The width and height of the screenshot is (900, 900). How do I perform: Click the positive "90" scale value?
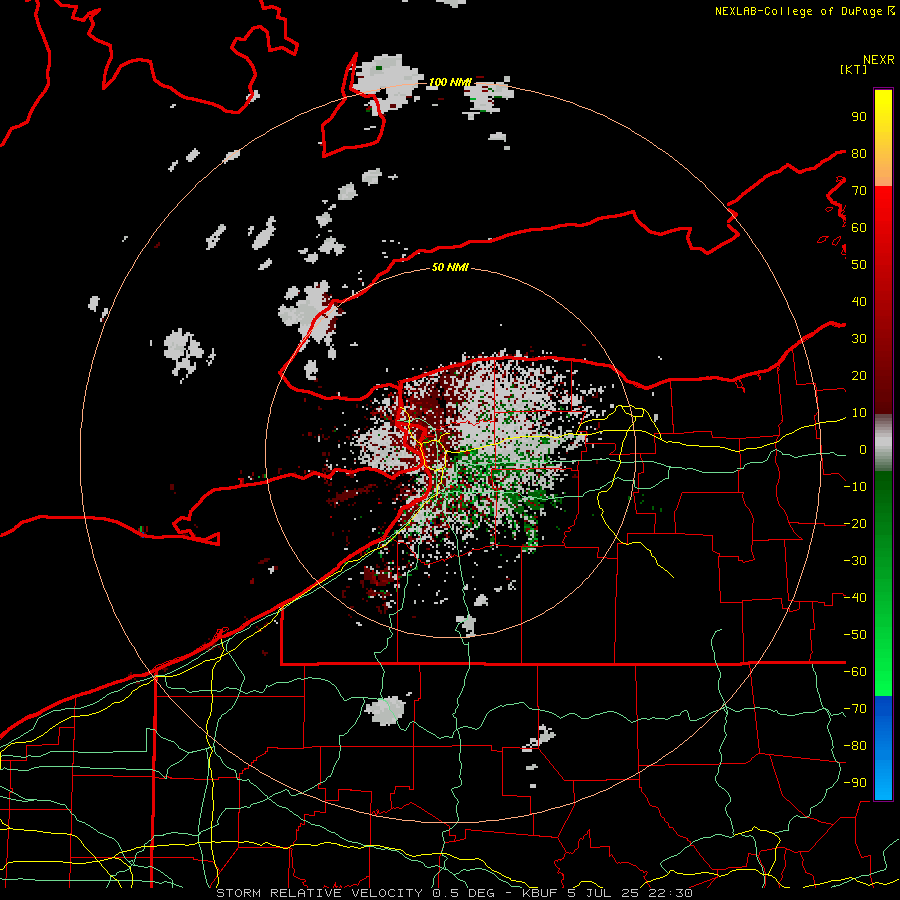point(859,117)
